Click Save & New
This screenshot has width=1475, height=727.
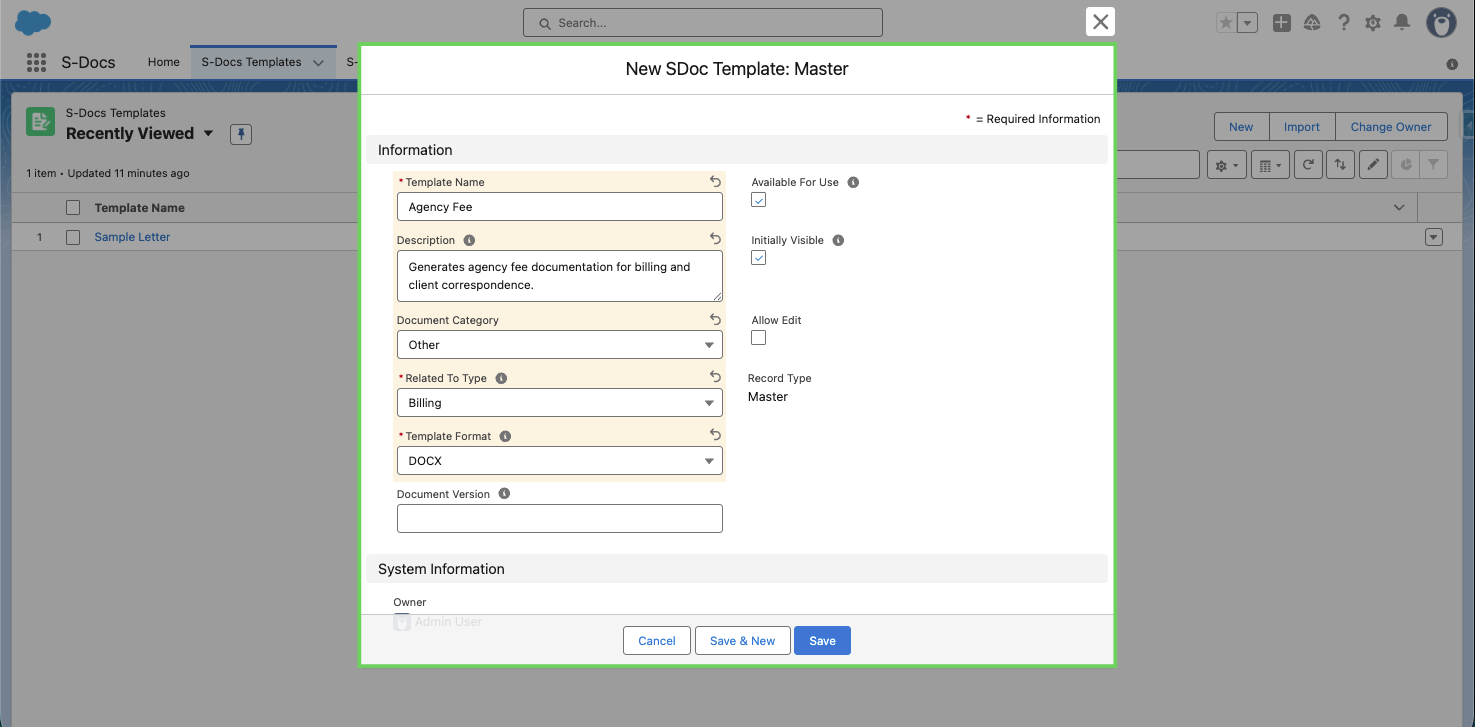coord(743,641)
